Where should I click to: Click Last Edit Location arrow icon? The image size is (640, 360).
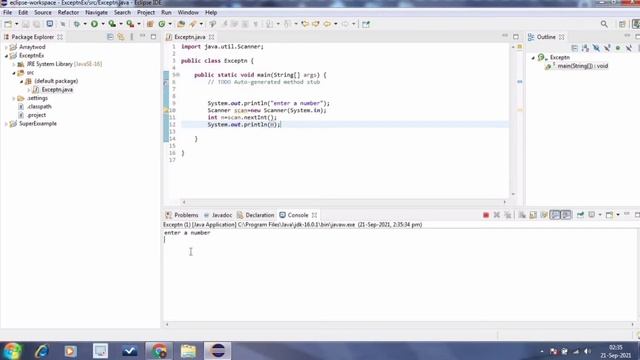click(x=304, y=24)
